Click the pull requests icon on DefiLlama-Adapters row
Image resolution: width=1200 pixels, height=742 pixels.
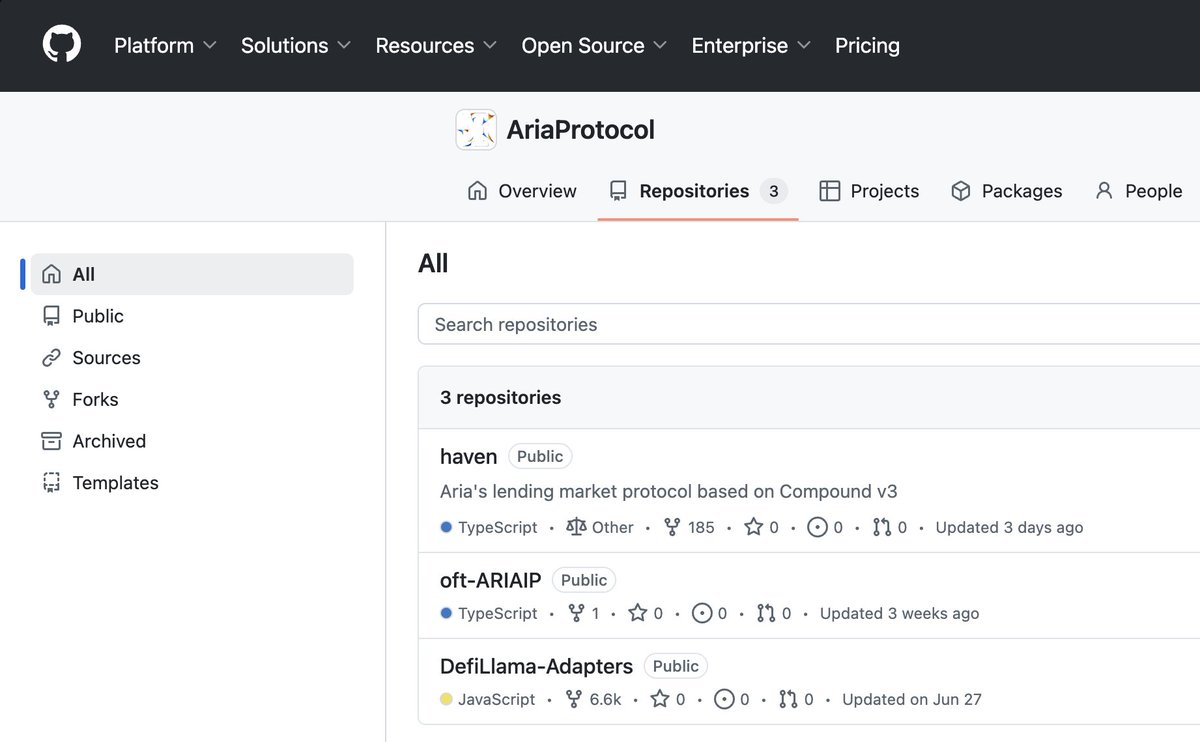(788, 699)
